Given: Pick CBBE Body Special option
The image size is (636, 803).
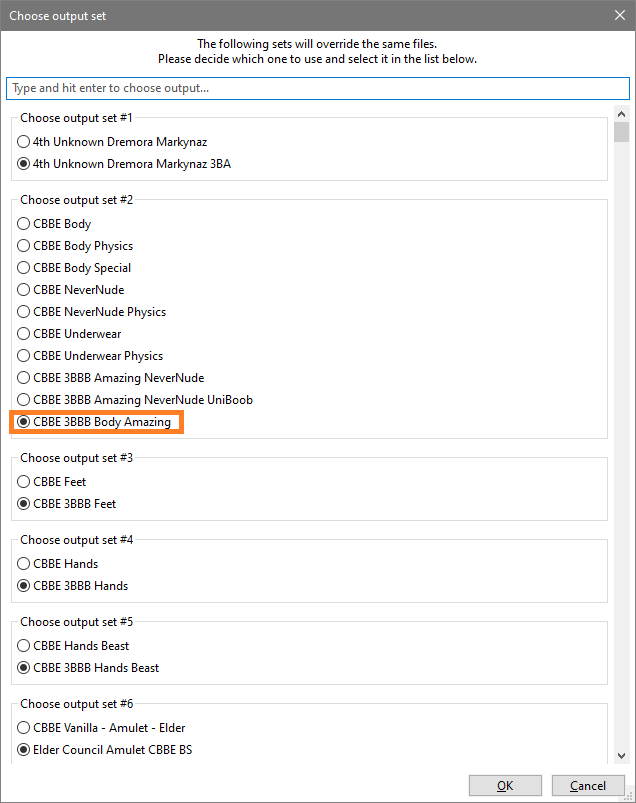Looking at the screenshot, I should click(x=74, y=268).
